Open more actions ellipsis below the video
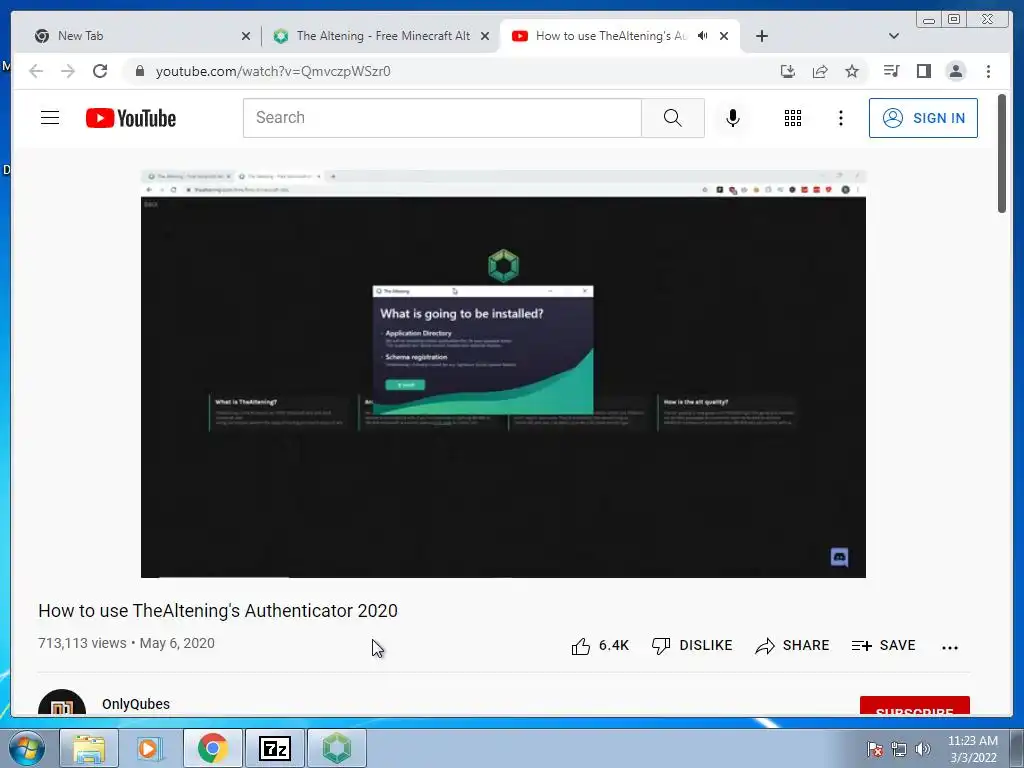 click(x=950, y=647)
